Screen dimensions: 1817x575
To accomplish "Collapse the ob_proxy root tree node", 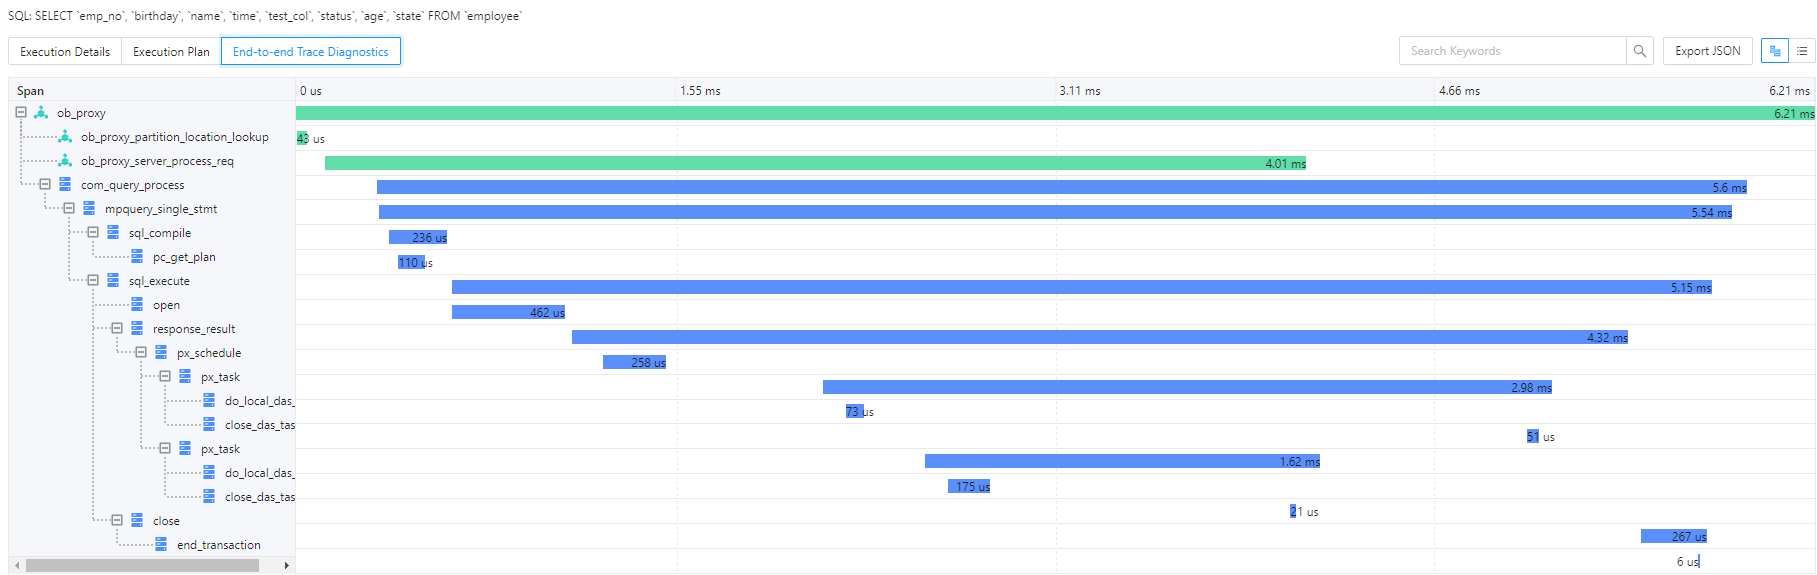I will (21, 113).
